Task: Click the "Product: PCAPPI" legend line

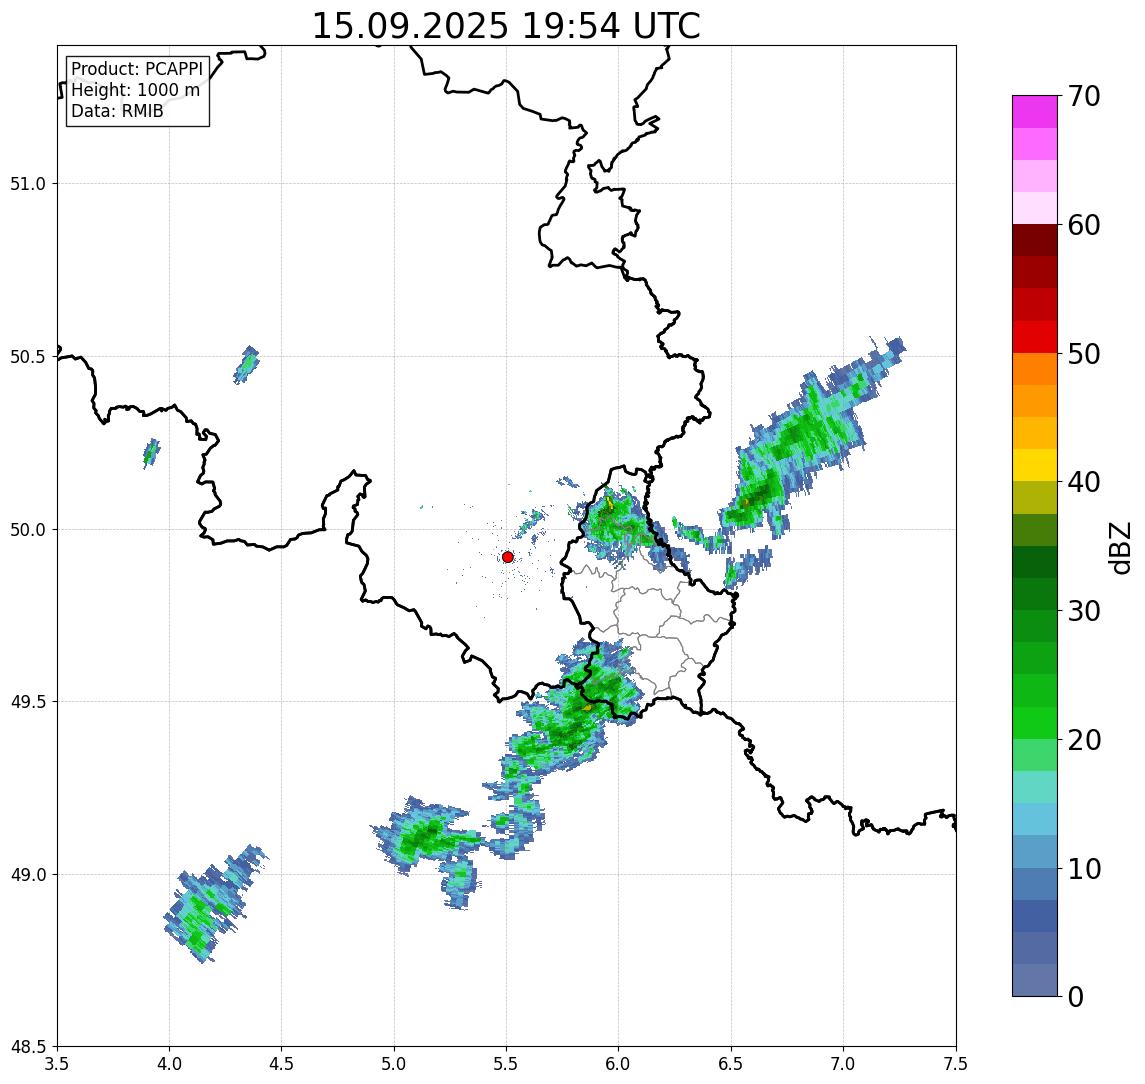Action: click(137, 69)
